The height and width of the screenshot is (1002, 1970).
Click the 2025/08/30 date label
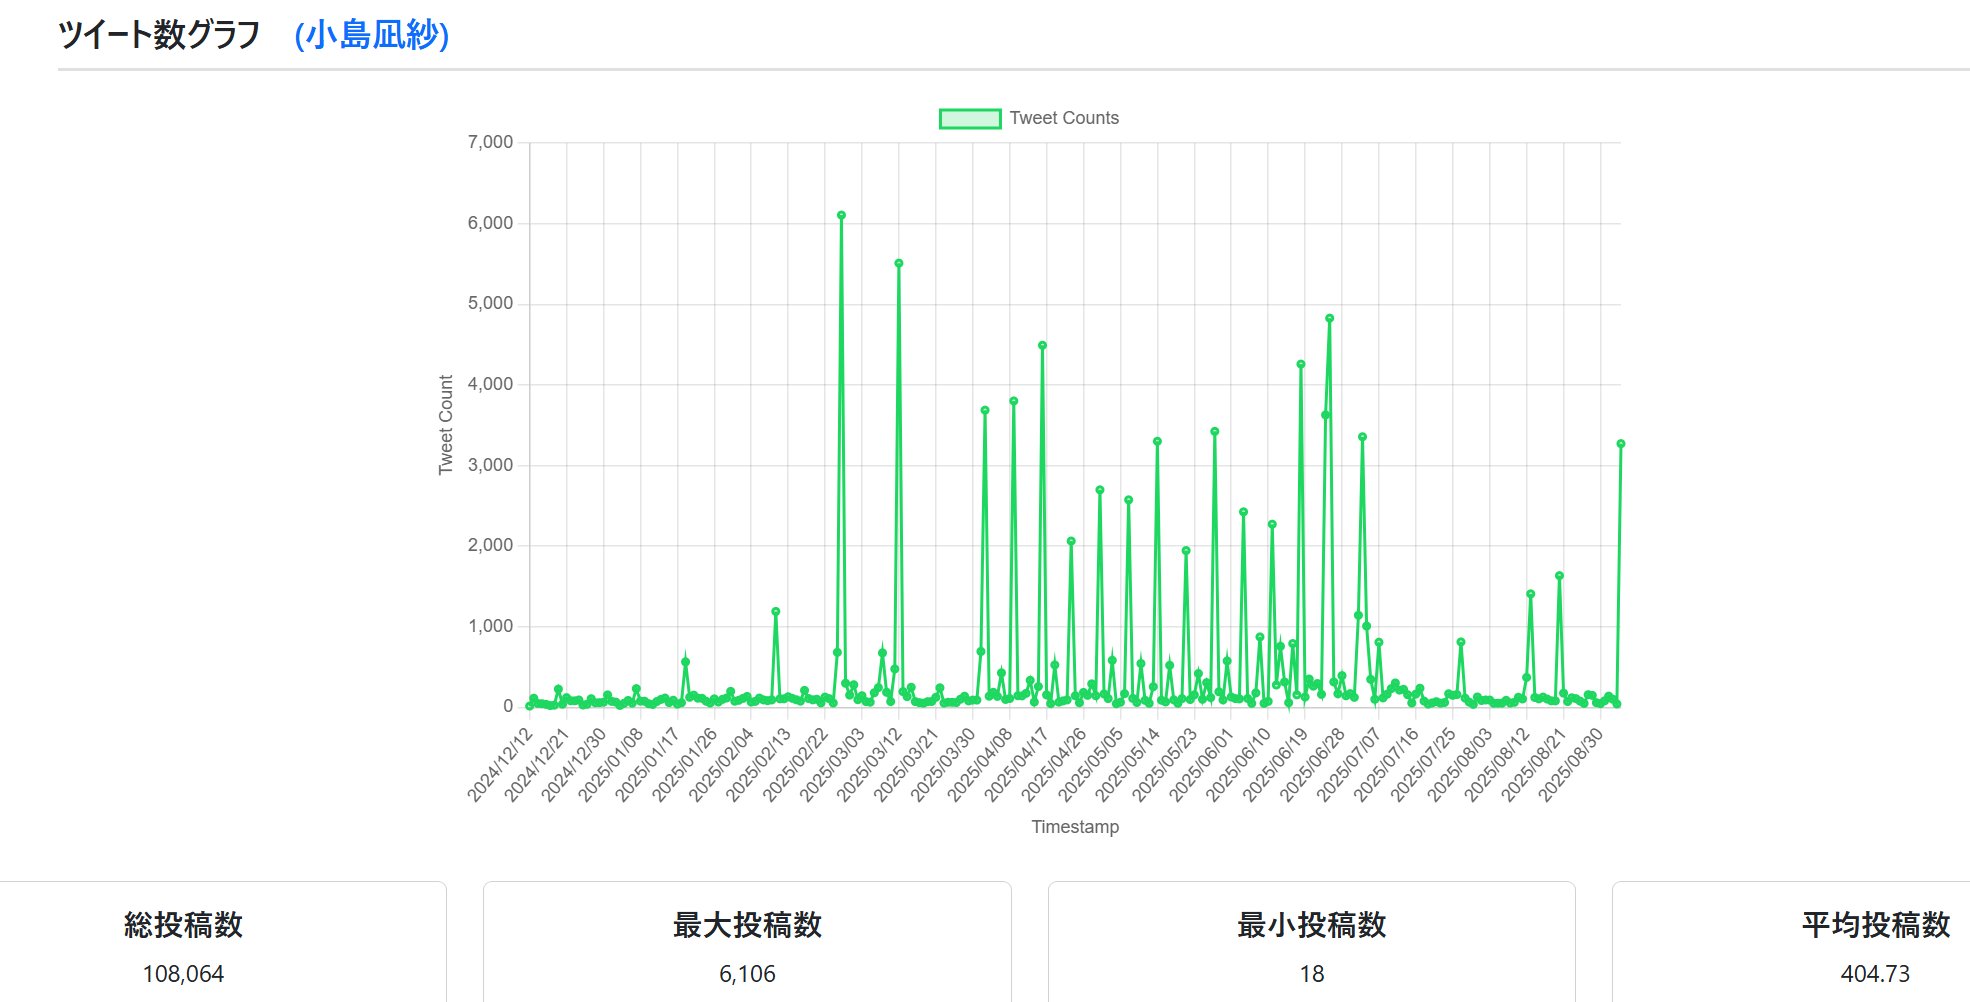(x=1571, y=765)
